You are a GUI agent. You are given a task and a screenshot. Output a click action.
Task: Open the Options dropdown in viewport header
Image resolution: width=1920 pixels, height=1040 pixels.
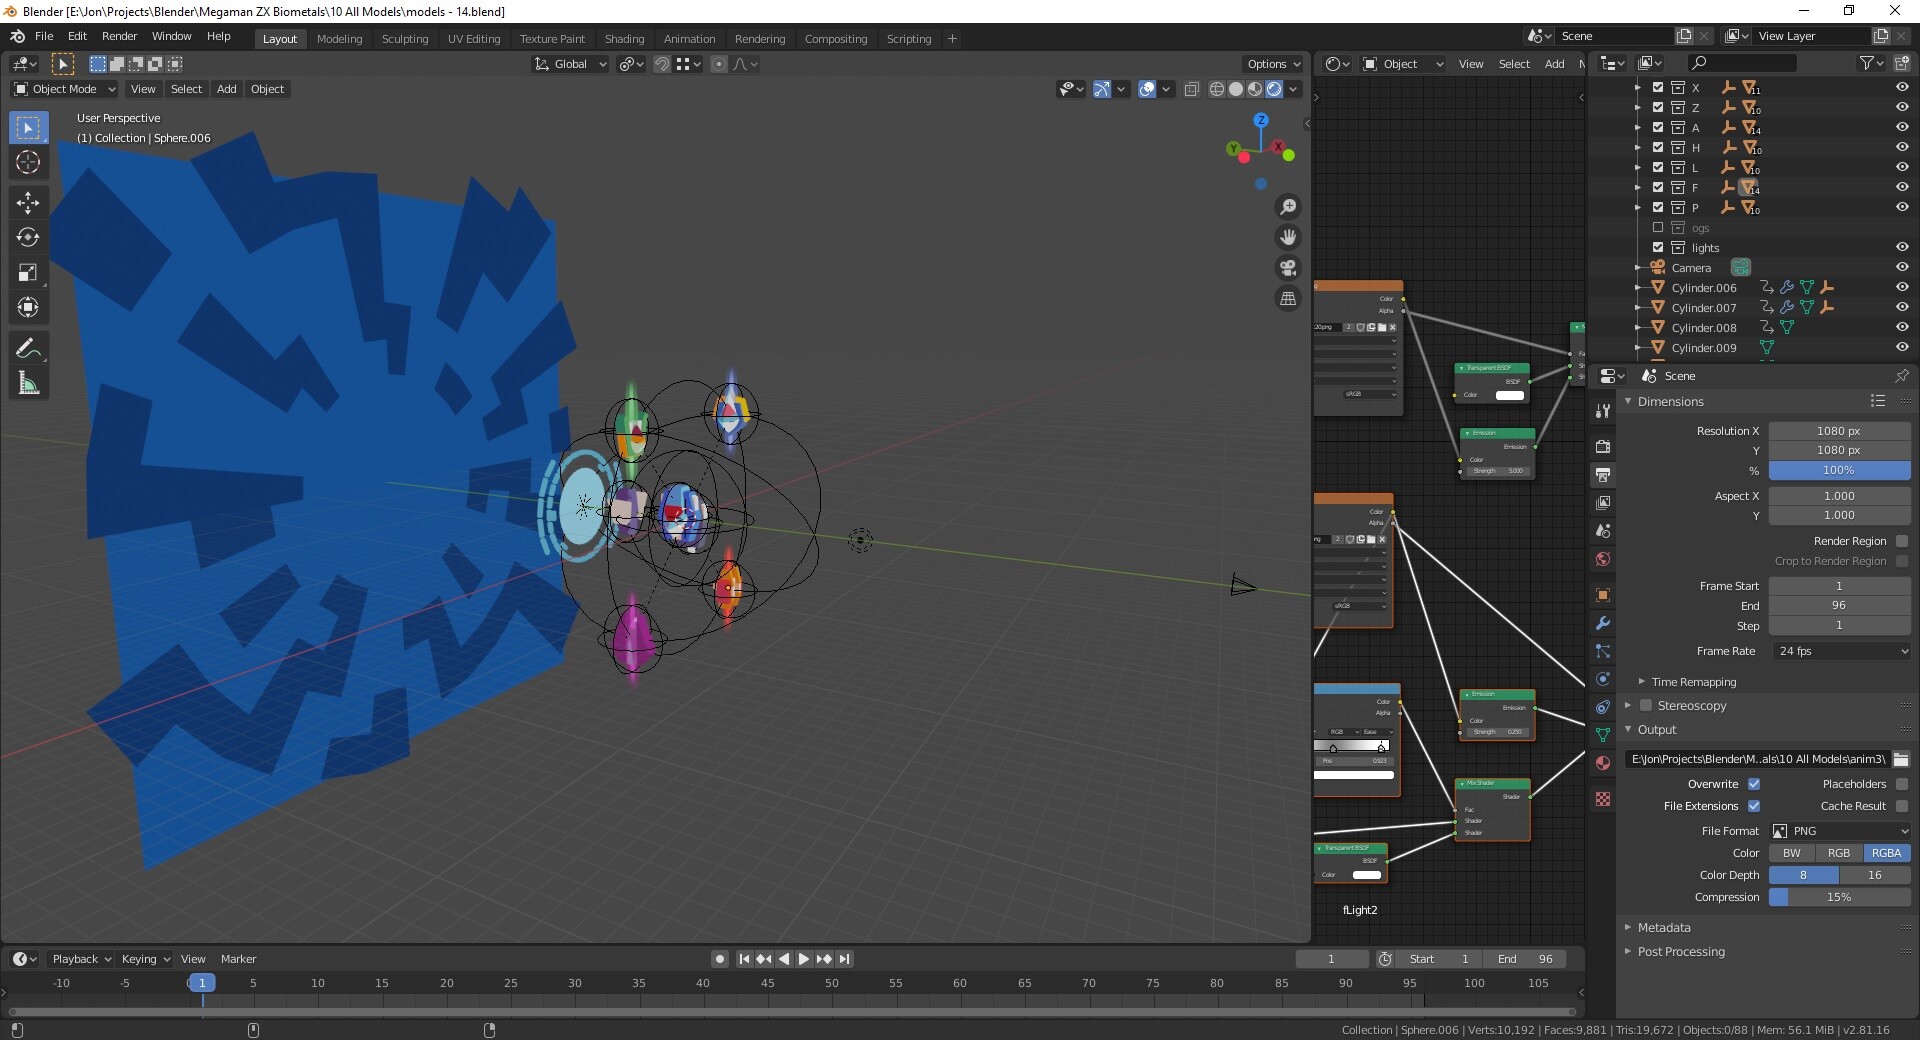[1273, 64]
